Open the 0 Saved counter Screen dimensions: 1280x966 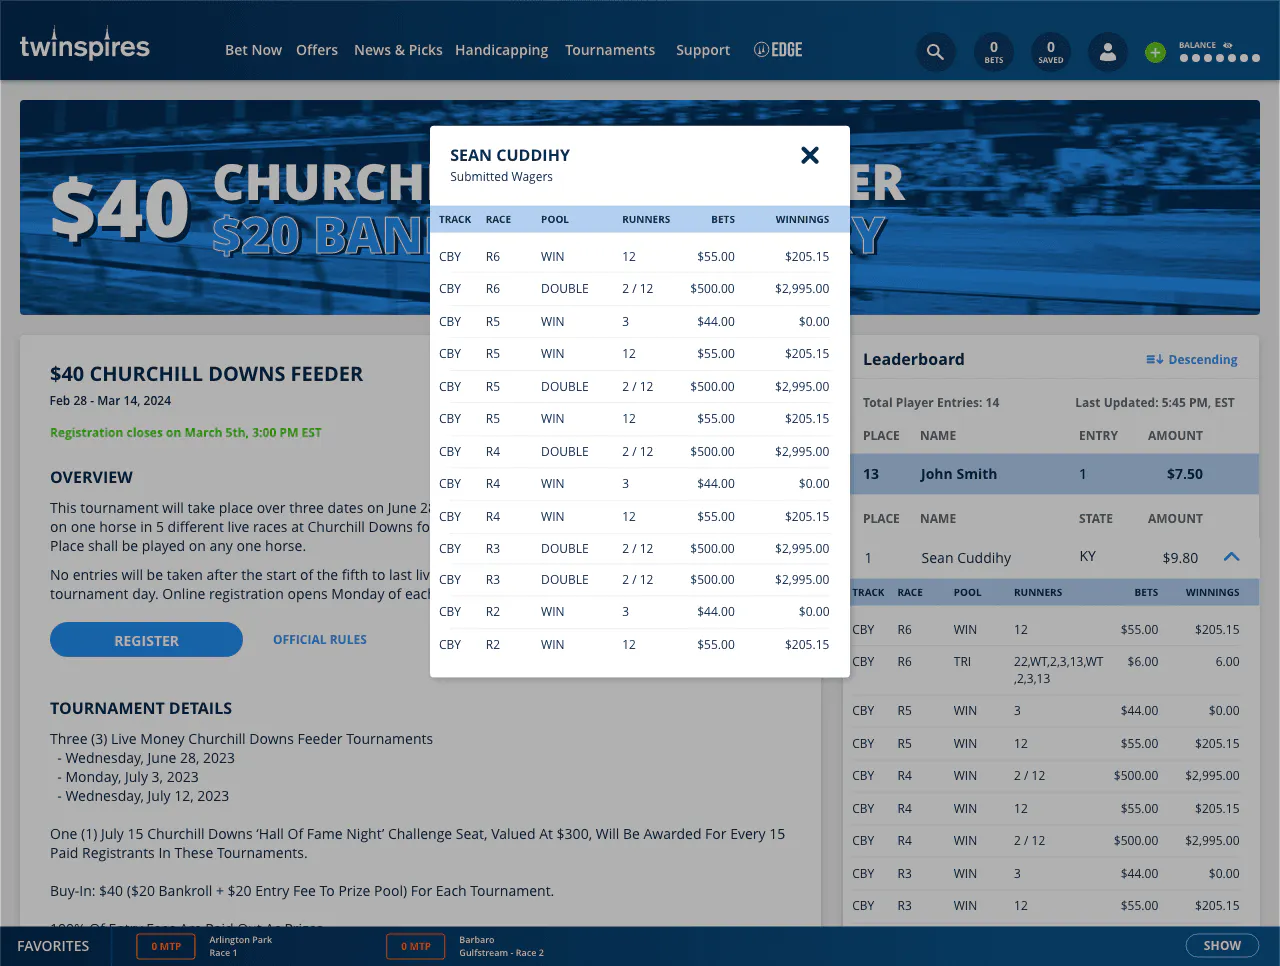tap(1051, 52)
